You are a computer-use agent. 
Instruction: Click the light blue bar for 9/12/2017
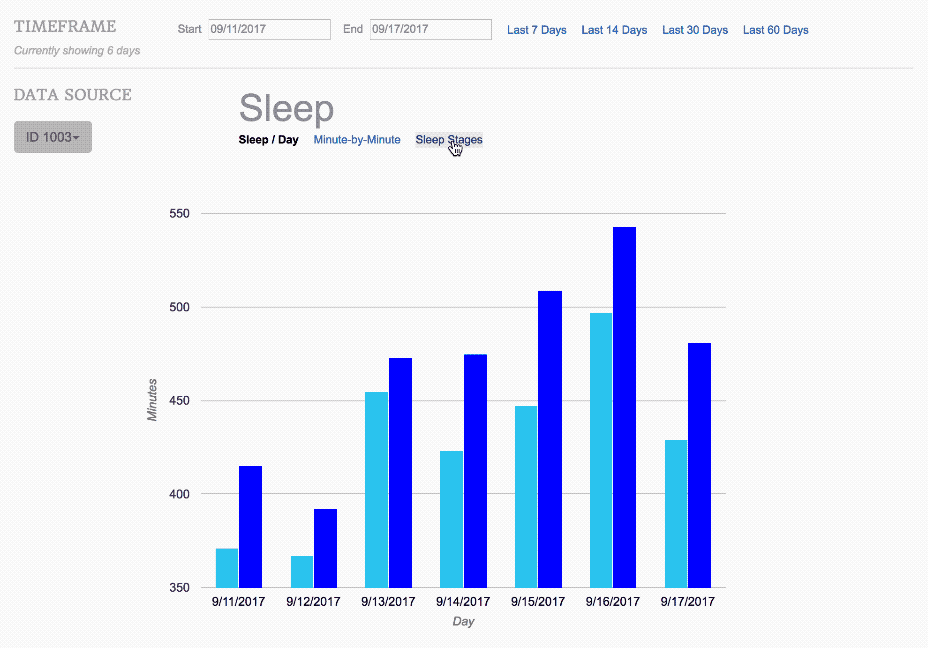[302, 572]
